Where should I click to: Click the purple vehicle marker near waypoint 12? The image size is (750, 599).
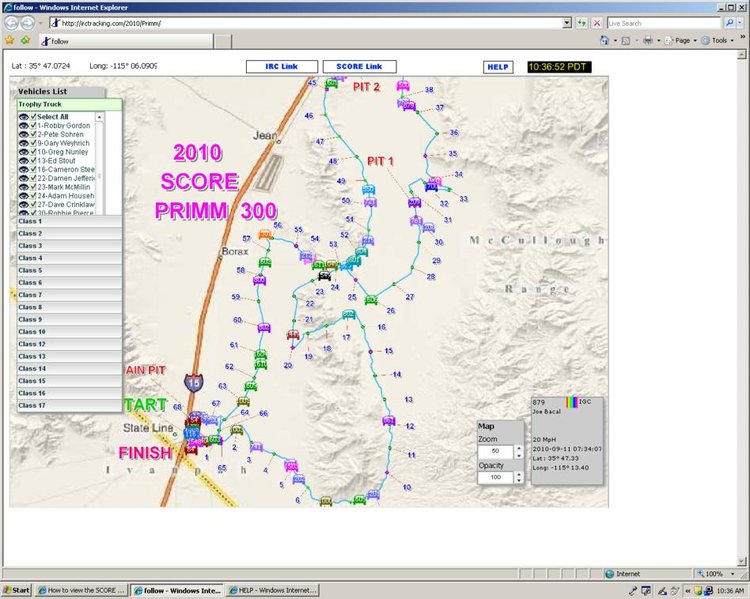click(x=389, y=421)
